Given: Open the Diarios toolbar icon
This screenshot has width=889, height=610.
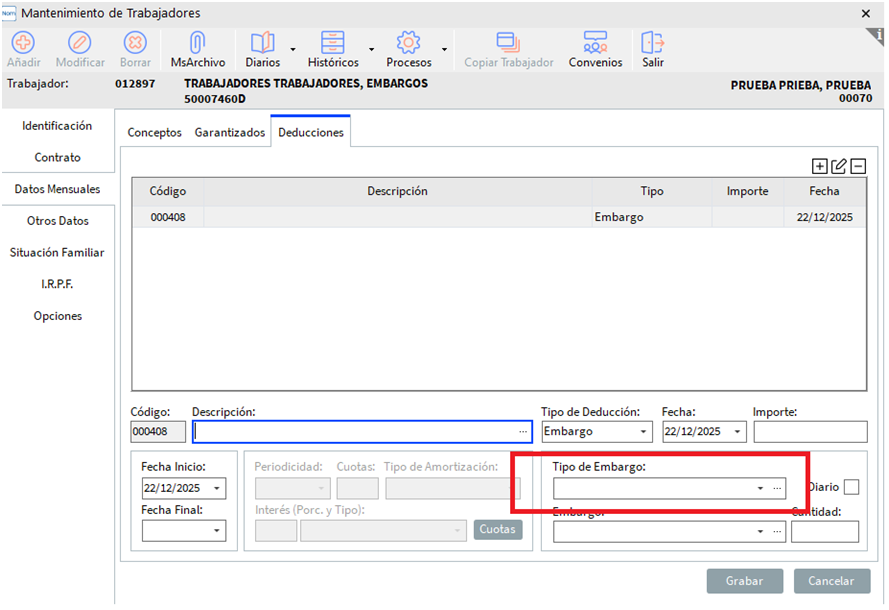Looking at the screenshot, I should coord(262,43).
